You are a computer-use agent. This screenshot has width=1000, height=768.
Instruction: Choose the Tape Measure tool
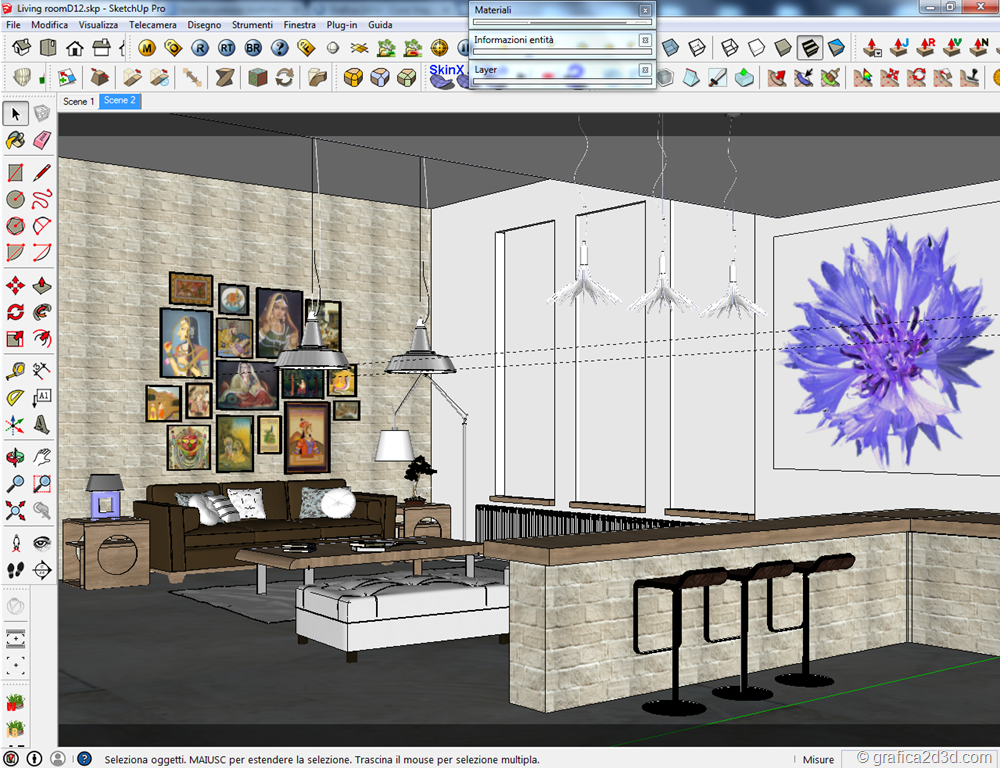point(16,371)
